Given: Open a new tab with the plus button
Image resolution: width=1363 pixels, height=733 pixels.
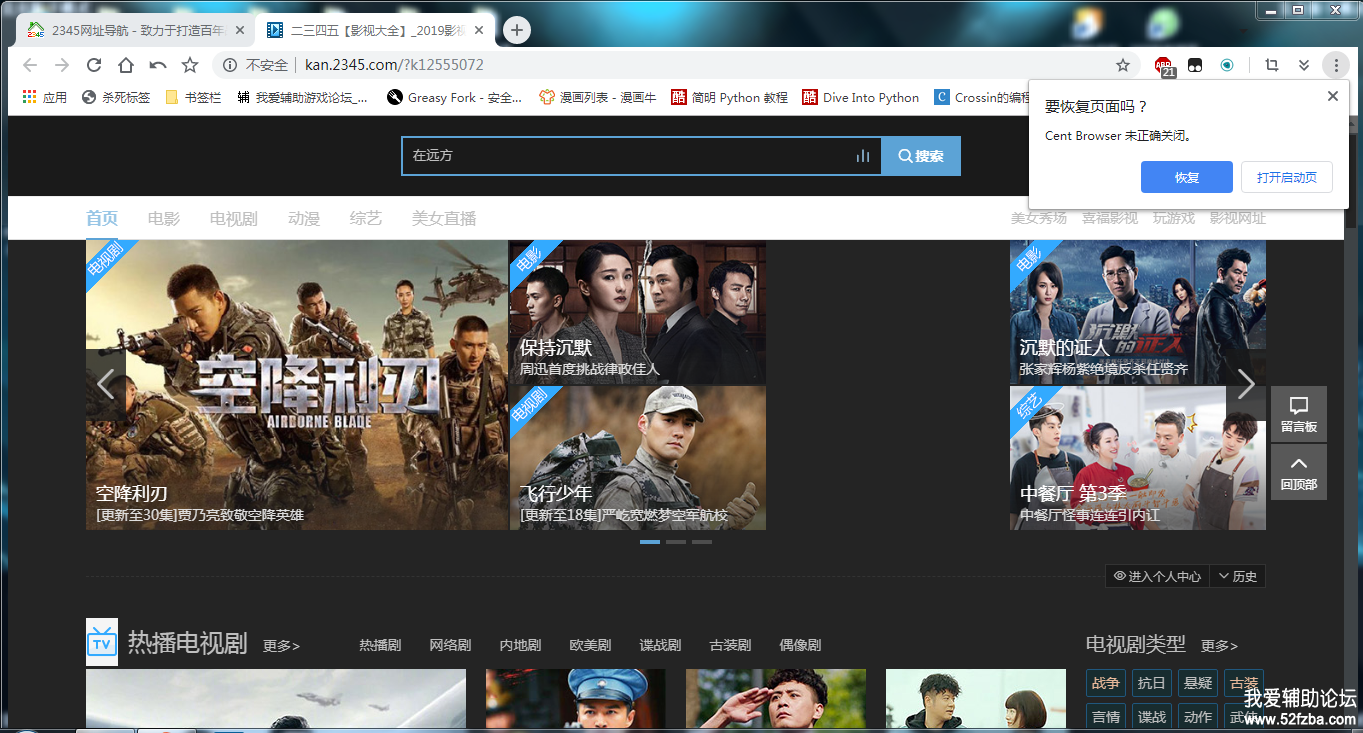Looking at the screenshot, I should pyautogui.click(x=516, y=30).
